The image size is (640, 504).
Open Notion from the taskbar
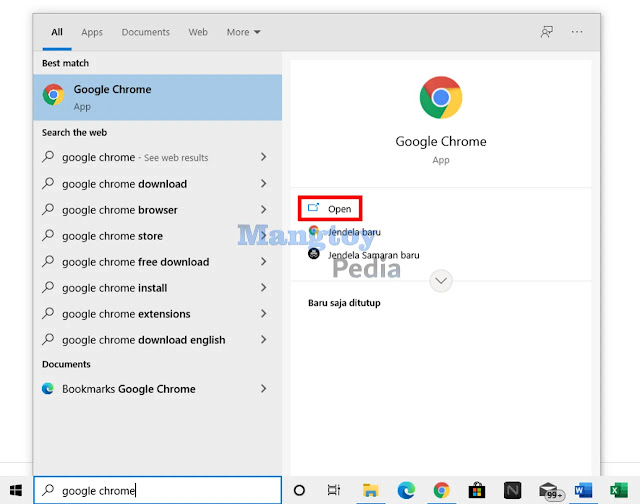click(512, 490)
